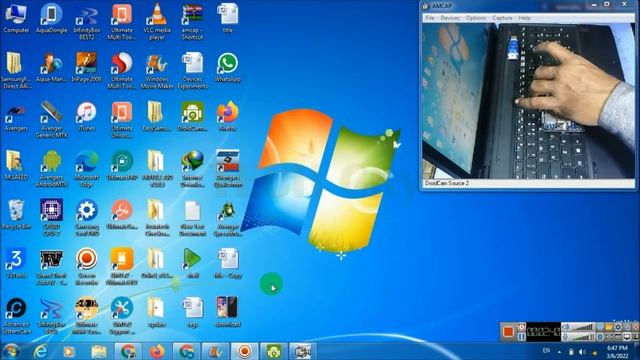
Task: Switch to the screen recorder taskbar button
Action: [x=244, y=351]
